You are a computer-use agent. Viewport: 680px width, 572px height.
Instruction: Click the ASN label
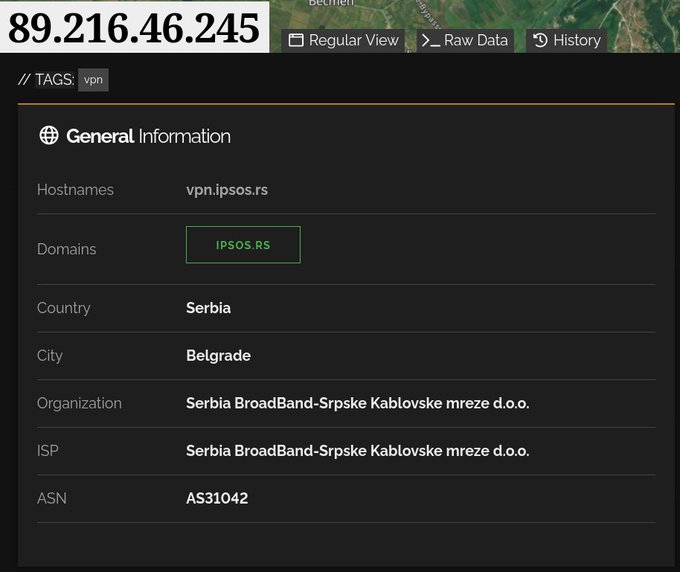(x=52, y=498)
